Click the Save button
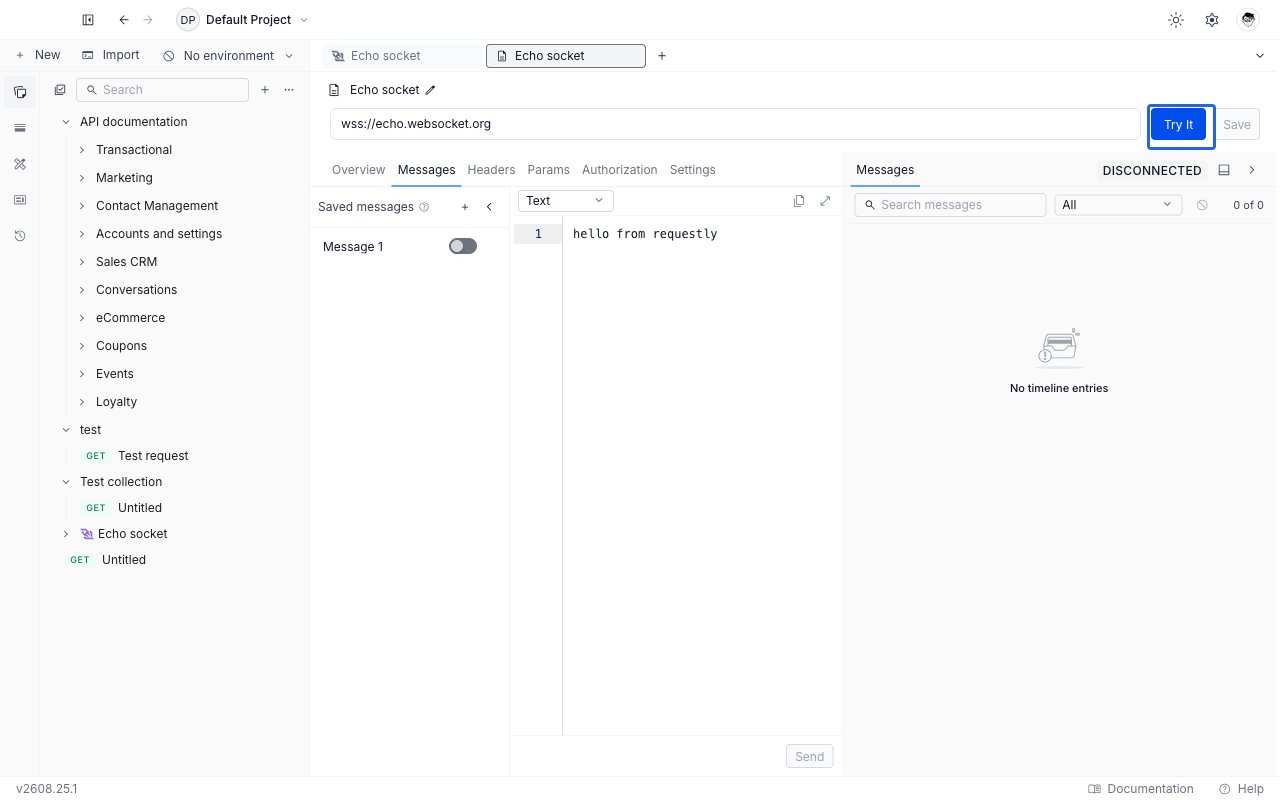Viewport: 1280px width, 800px height. (1237, 125)
